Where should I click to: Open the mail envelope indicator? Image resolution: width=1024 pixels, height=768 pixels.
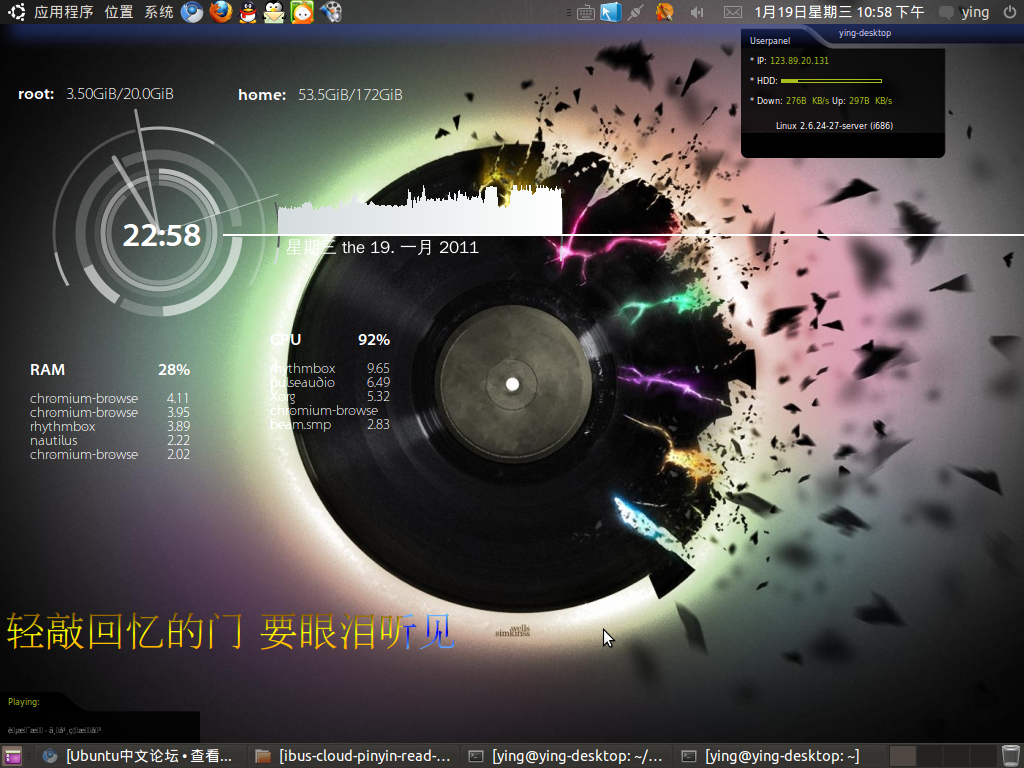[x=733, y=12]
